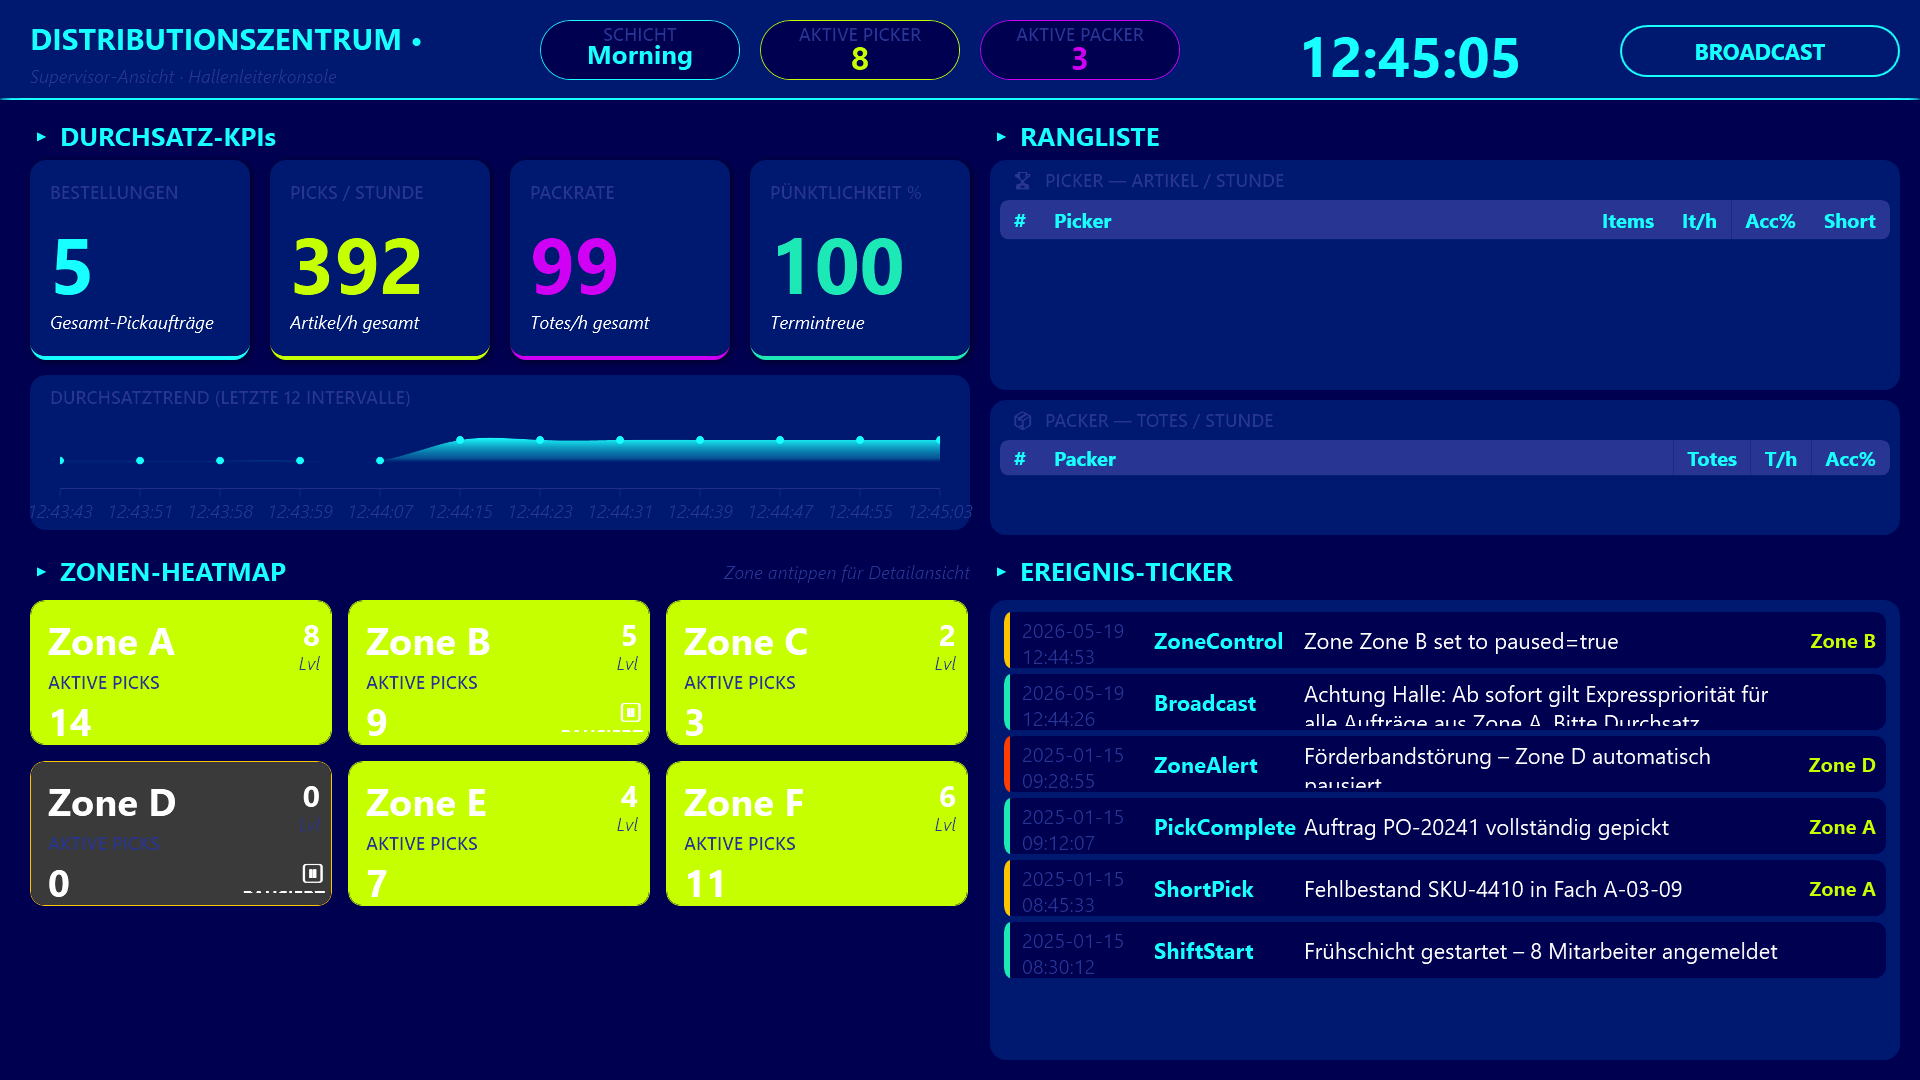Viewport: 1920px width, 1080px height.
Task: Click the pause icon on Zone D tile
Action: point(312,873)
